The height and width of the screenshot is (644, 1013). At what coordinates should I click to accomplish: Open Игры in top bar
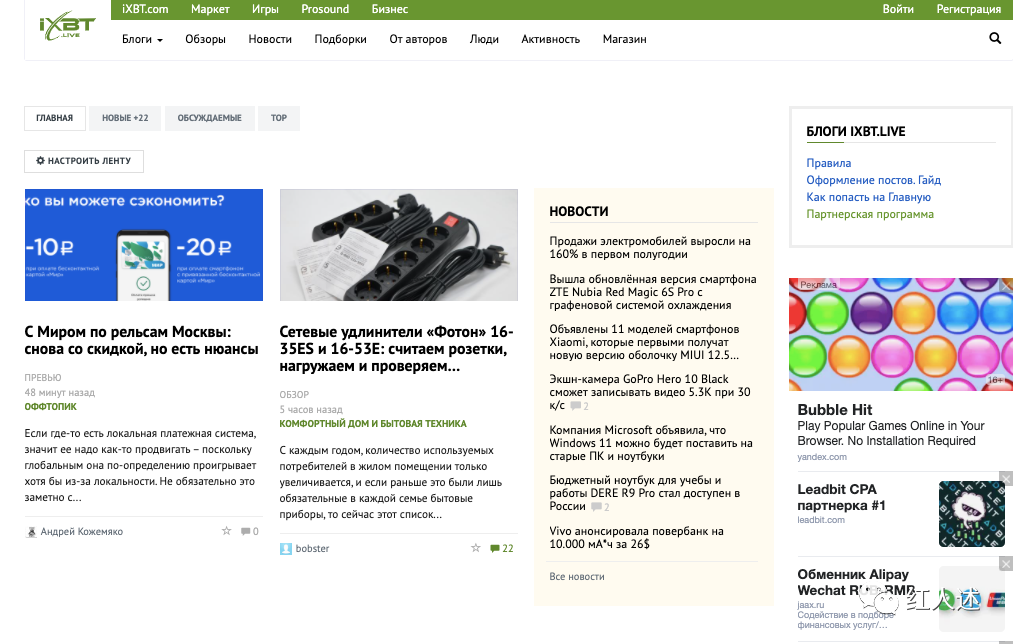tap(265, 9)
